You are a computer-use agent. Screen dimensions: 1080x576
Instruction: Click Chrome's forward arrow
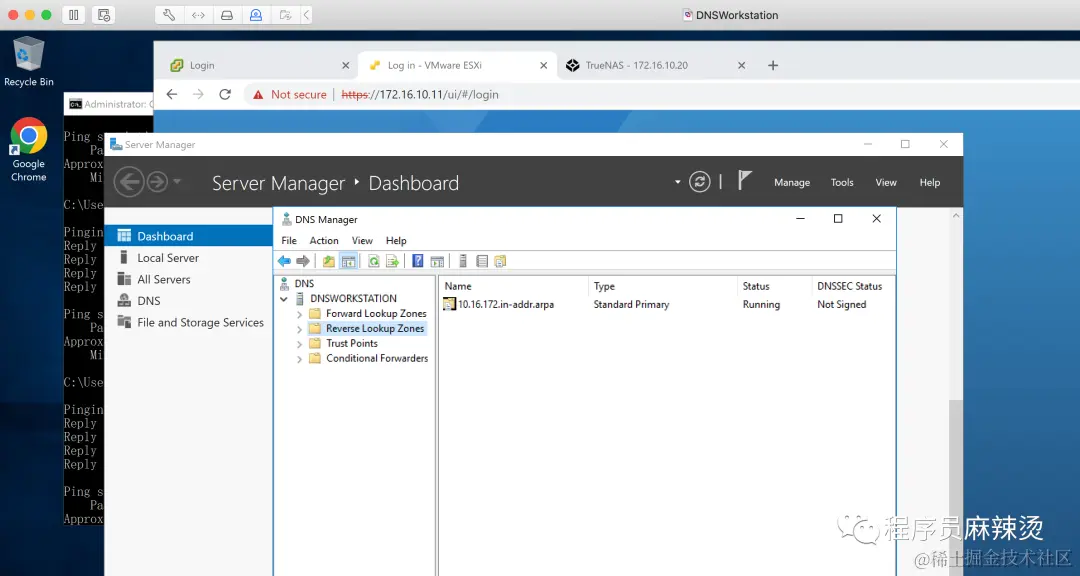tap(198, 94)
